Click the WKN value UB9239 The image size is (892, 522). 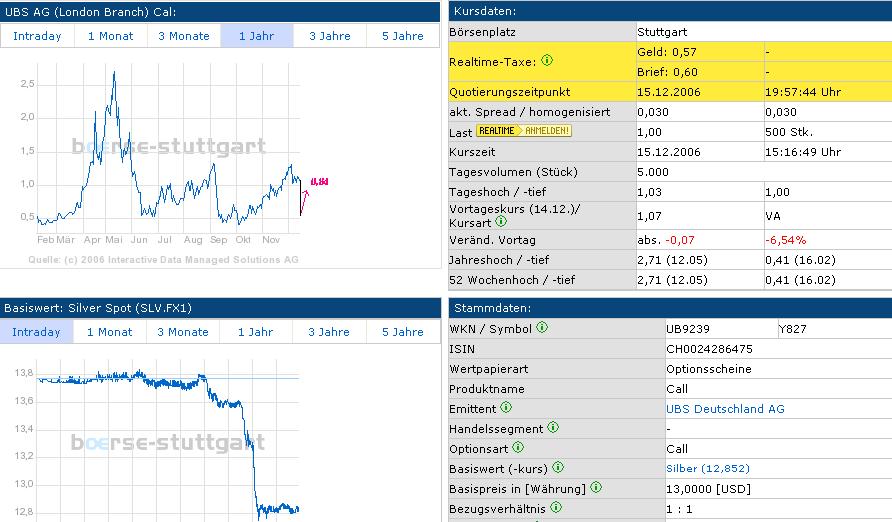pos(688,329)
